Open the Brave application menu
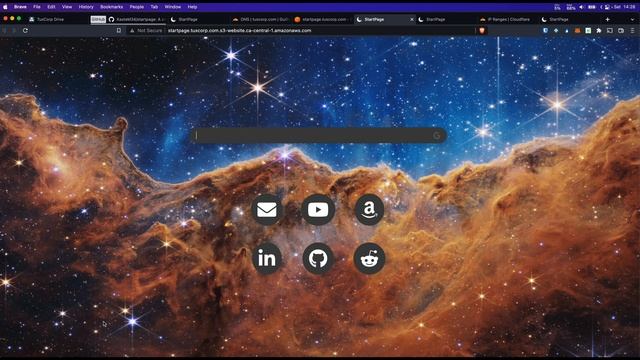The image size is (640, 360). pos(20,7)
